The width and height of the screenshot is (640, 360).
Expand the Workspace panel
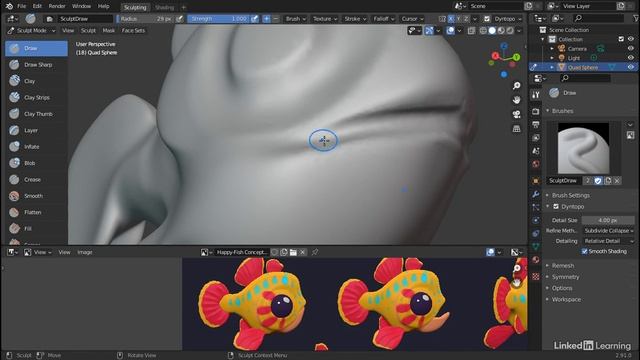[x=566, y=300]
